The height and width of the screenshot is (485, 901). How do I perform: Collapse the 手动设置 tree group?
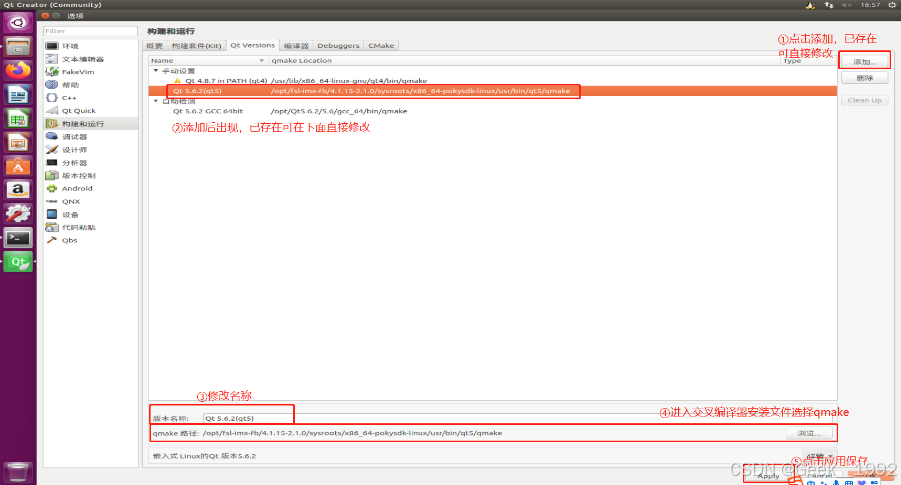pyautogui.click(x=156, y=71)
